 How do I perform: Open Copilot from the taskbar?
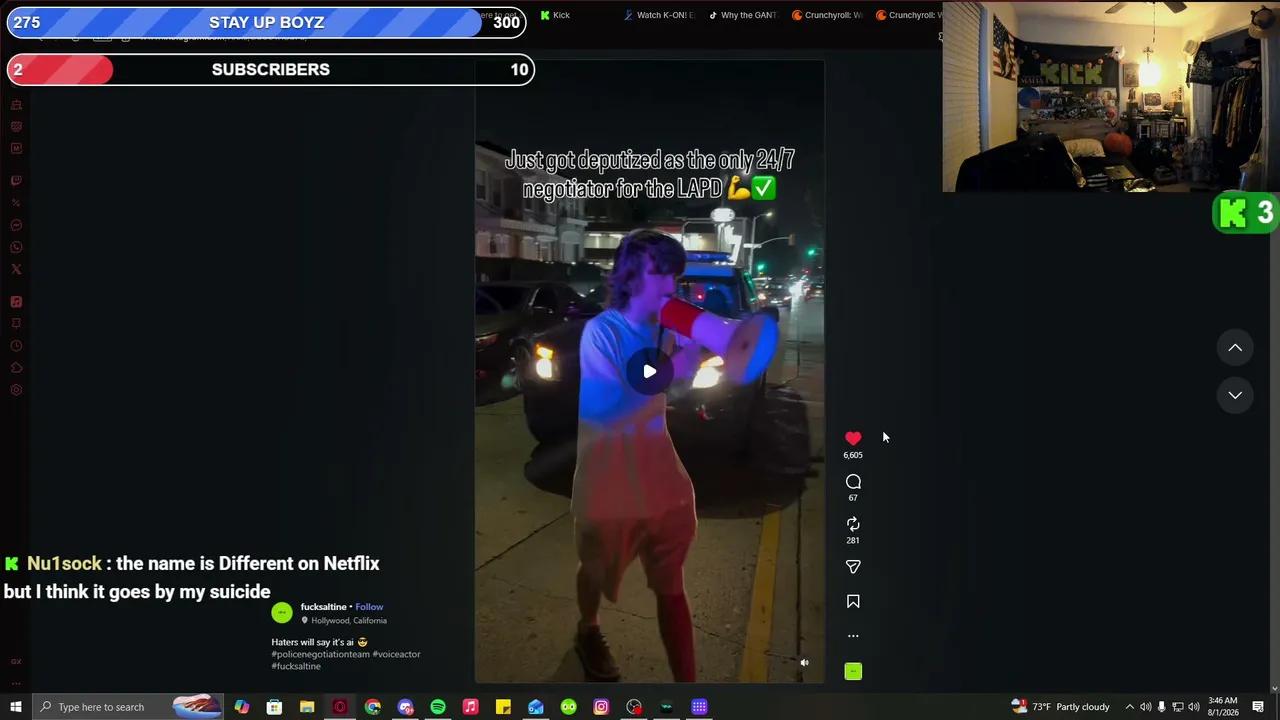coord(242,707)
